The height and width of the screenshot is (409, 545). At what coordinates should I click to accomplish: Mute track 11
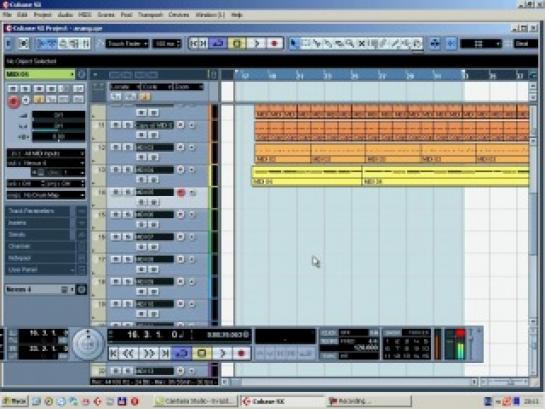point(116,125)
